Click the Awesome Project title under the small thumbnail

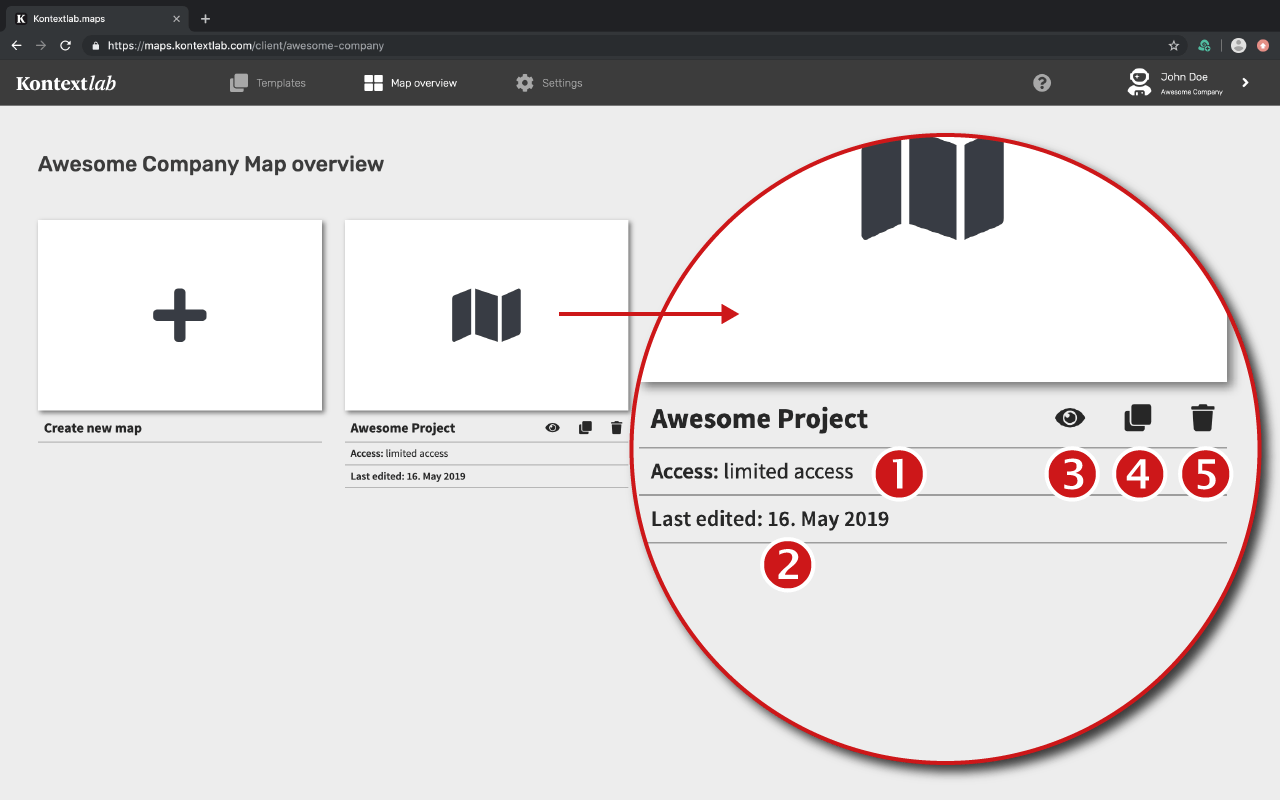[x=403, y=428]
